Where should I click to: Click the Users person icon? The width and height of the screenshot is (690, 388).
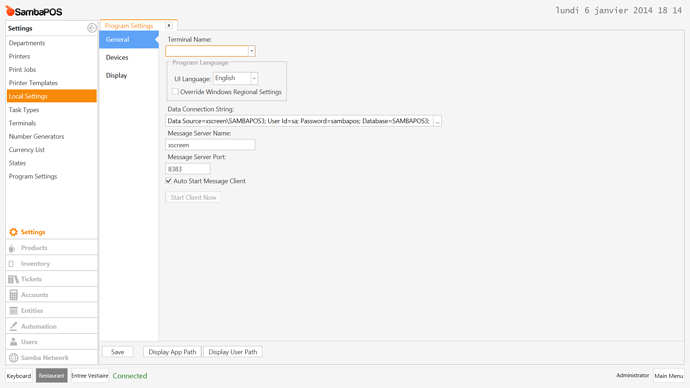click(x=14, y=342)
